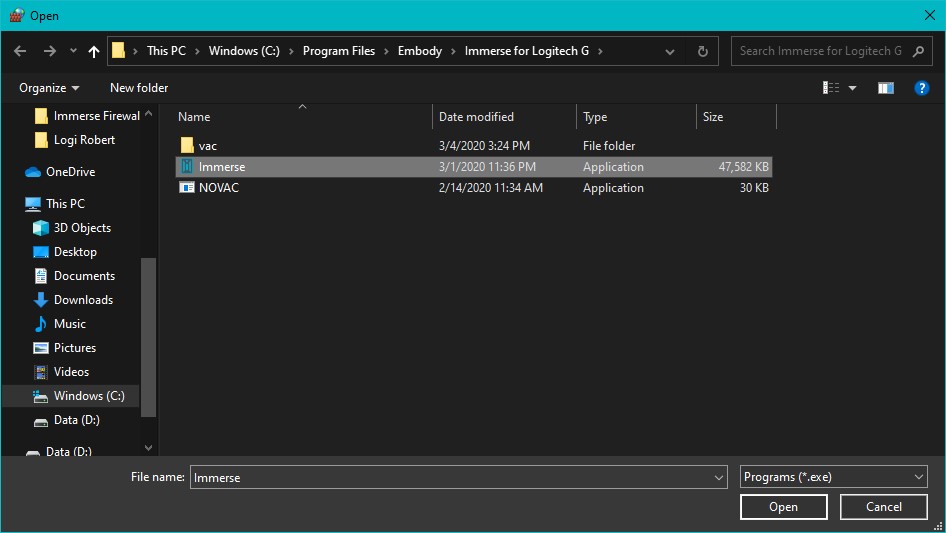Select Windows (C:) drive in sidebar
The width and height of the screenshot is (946, 533).
(x=71, y=396)
